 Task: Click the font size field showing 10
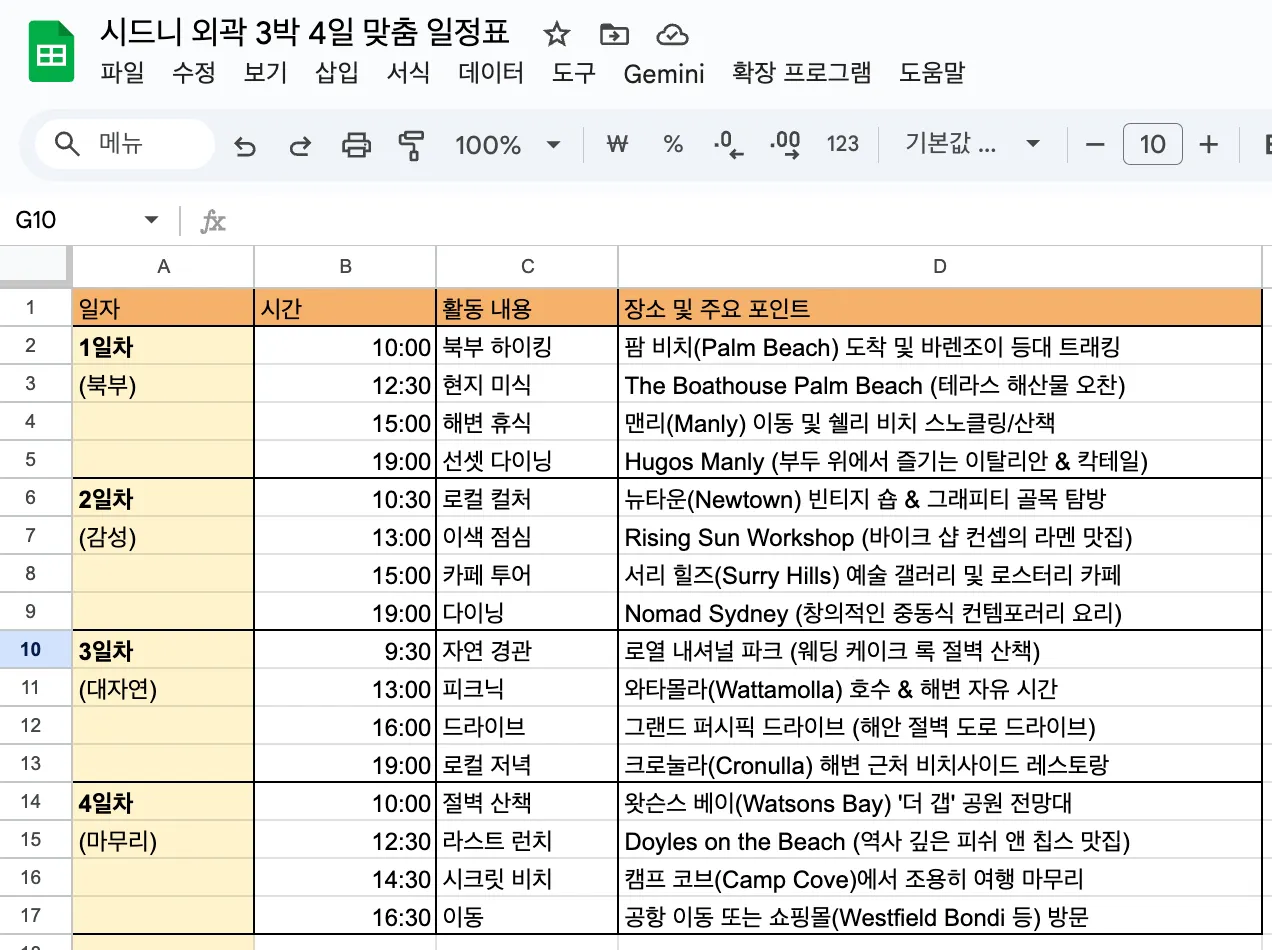(x=1152, y=145)
